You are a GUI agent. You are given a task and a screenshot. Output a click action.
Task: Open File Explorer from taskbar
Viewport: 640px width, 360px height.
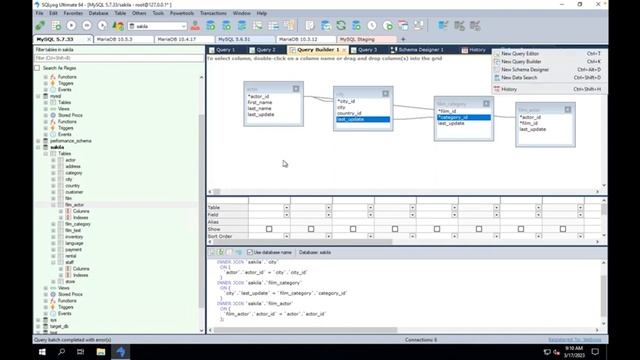click(x=101, y=351)
